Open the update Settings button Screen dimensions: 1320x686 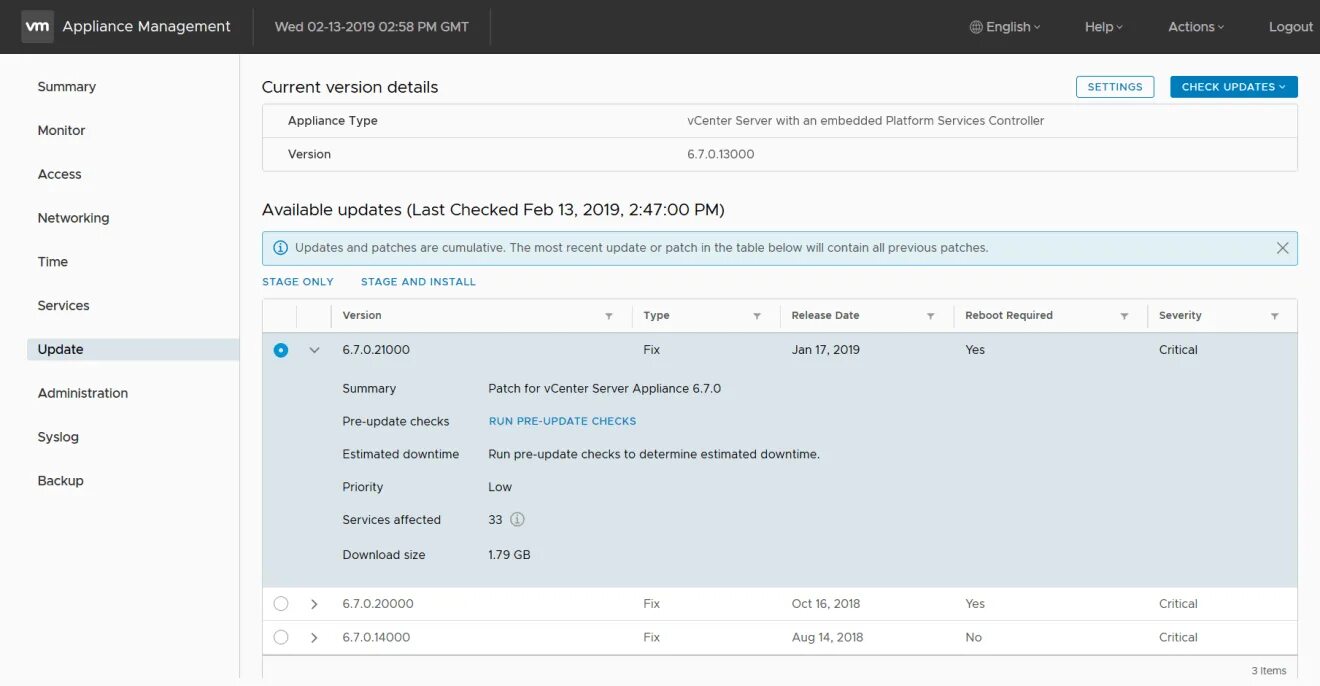1114,87
